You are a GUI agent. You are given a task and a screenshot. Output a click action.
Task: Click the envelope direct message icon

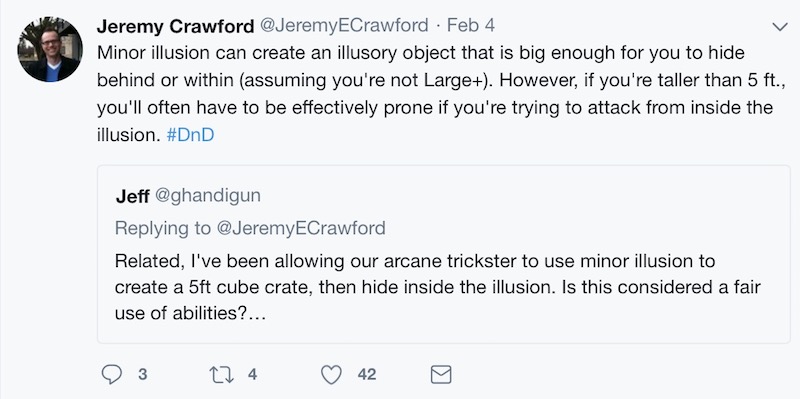441,375
